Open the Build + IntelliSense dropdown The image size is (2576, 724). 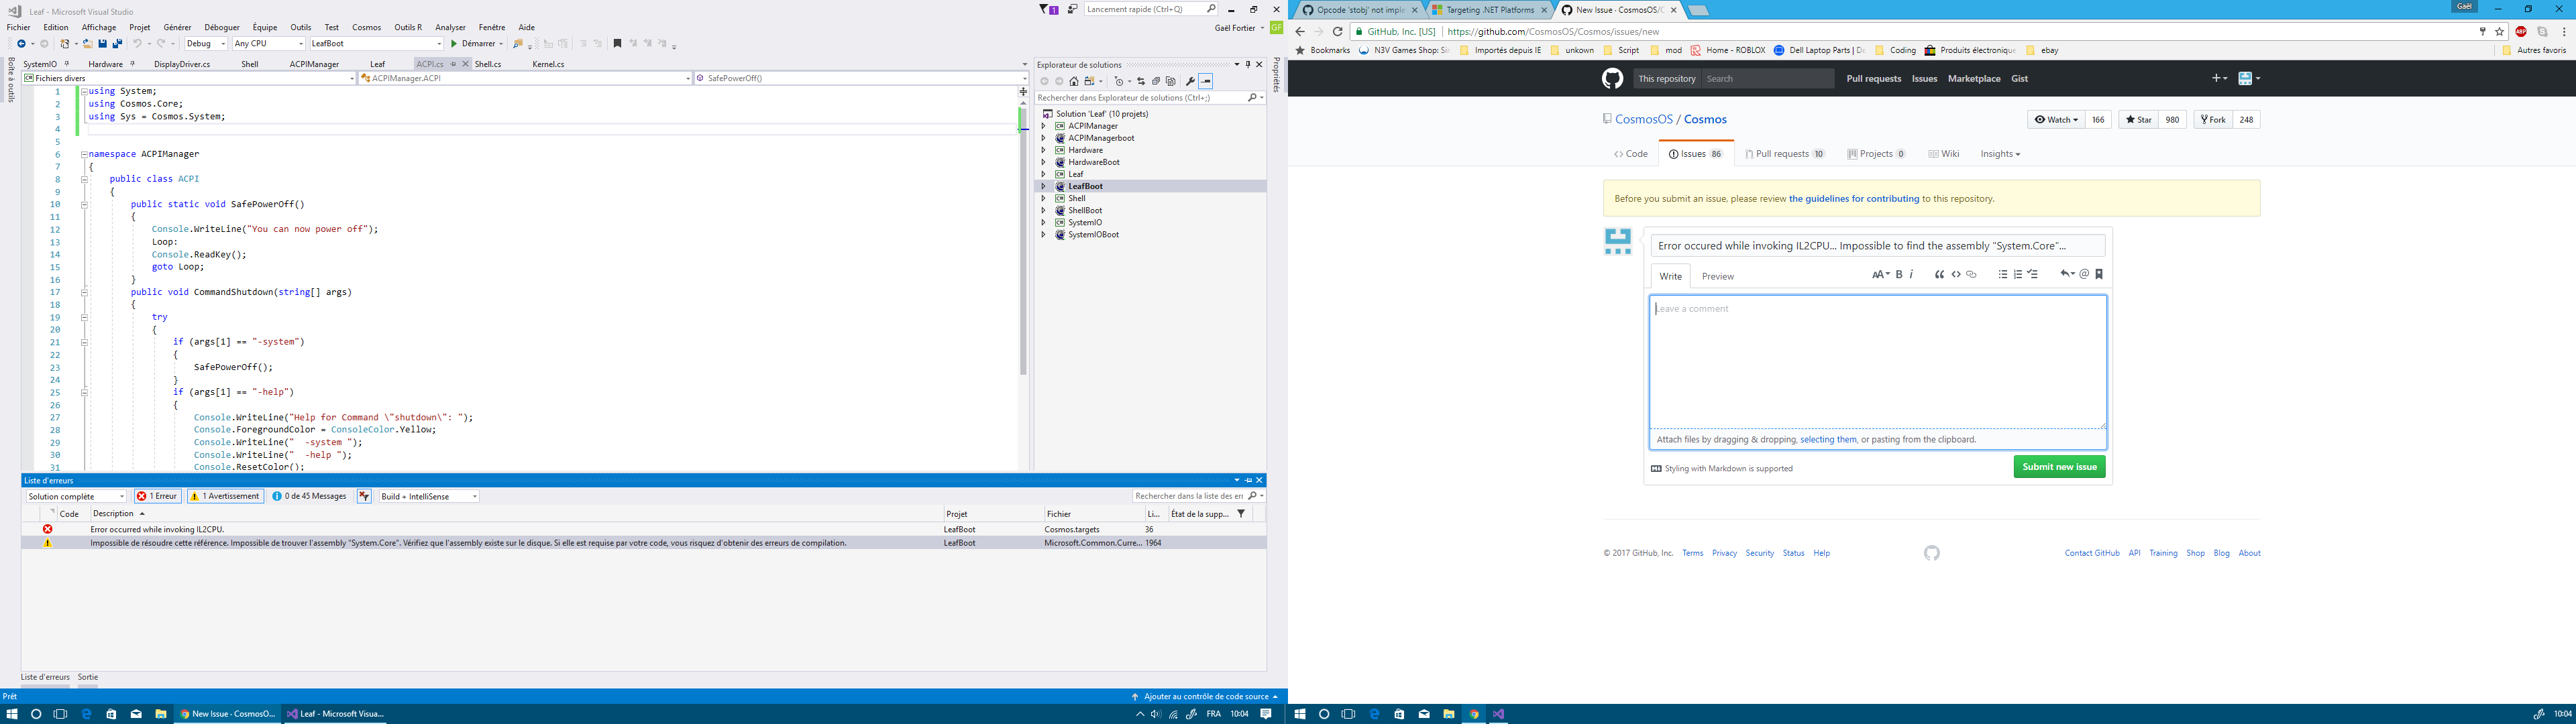coord(429,497)
